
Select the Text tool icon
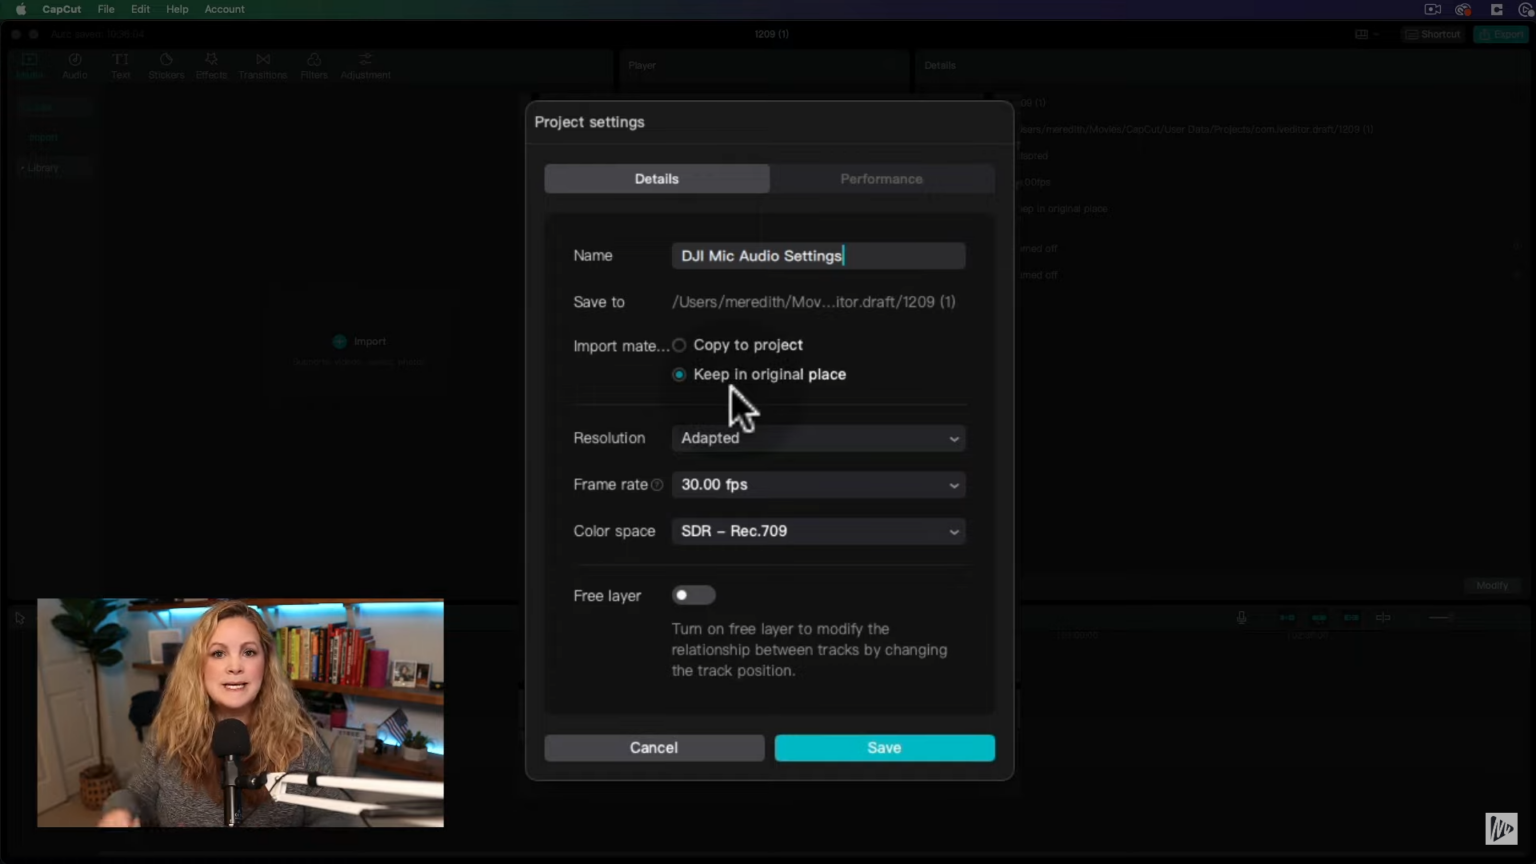pos(120,65)
